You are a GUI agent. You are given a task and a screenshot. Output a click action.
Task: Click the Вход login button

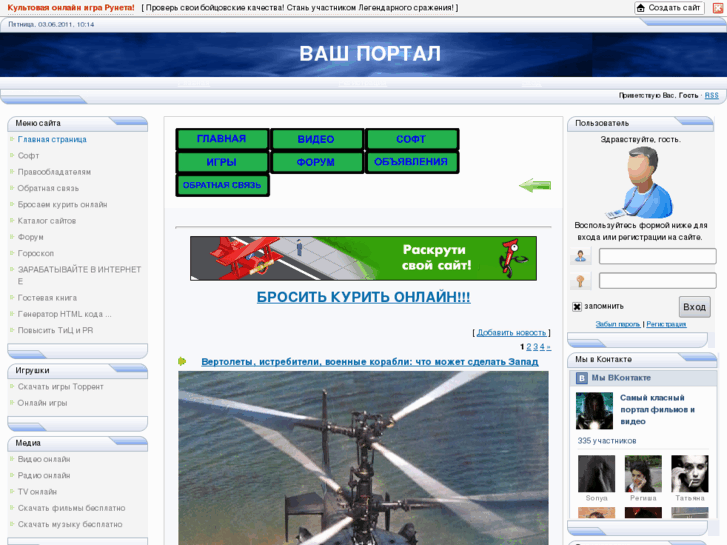(x=695, y=307)
